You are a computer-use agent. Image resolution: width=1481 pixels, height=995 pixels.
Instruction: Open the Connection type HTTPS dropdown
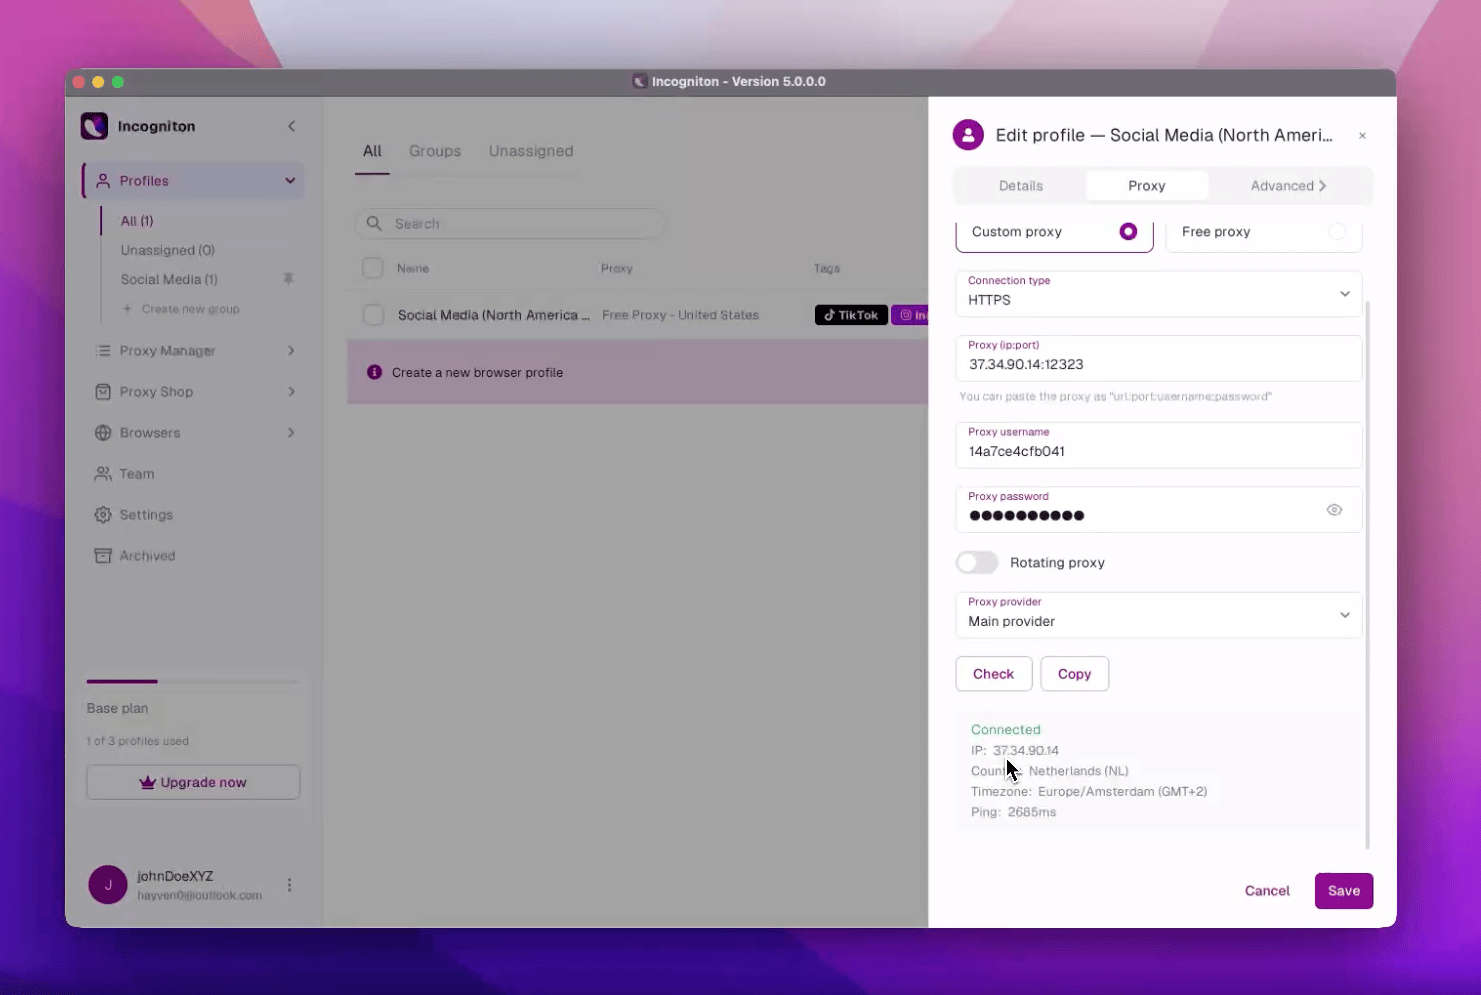click(x=1159, y=294)
